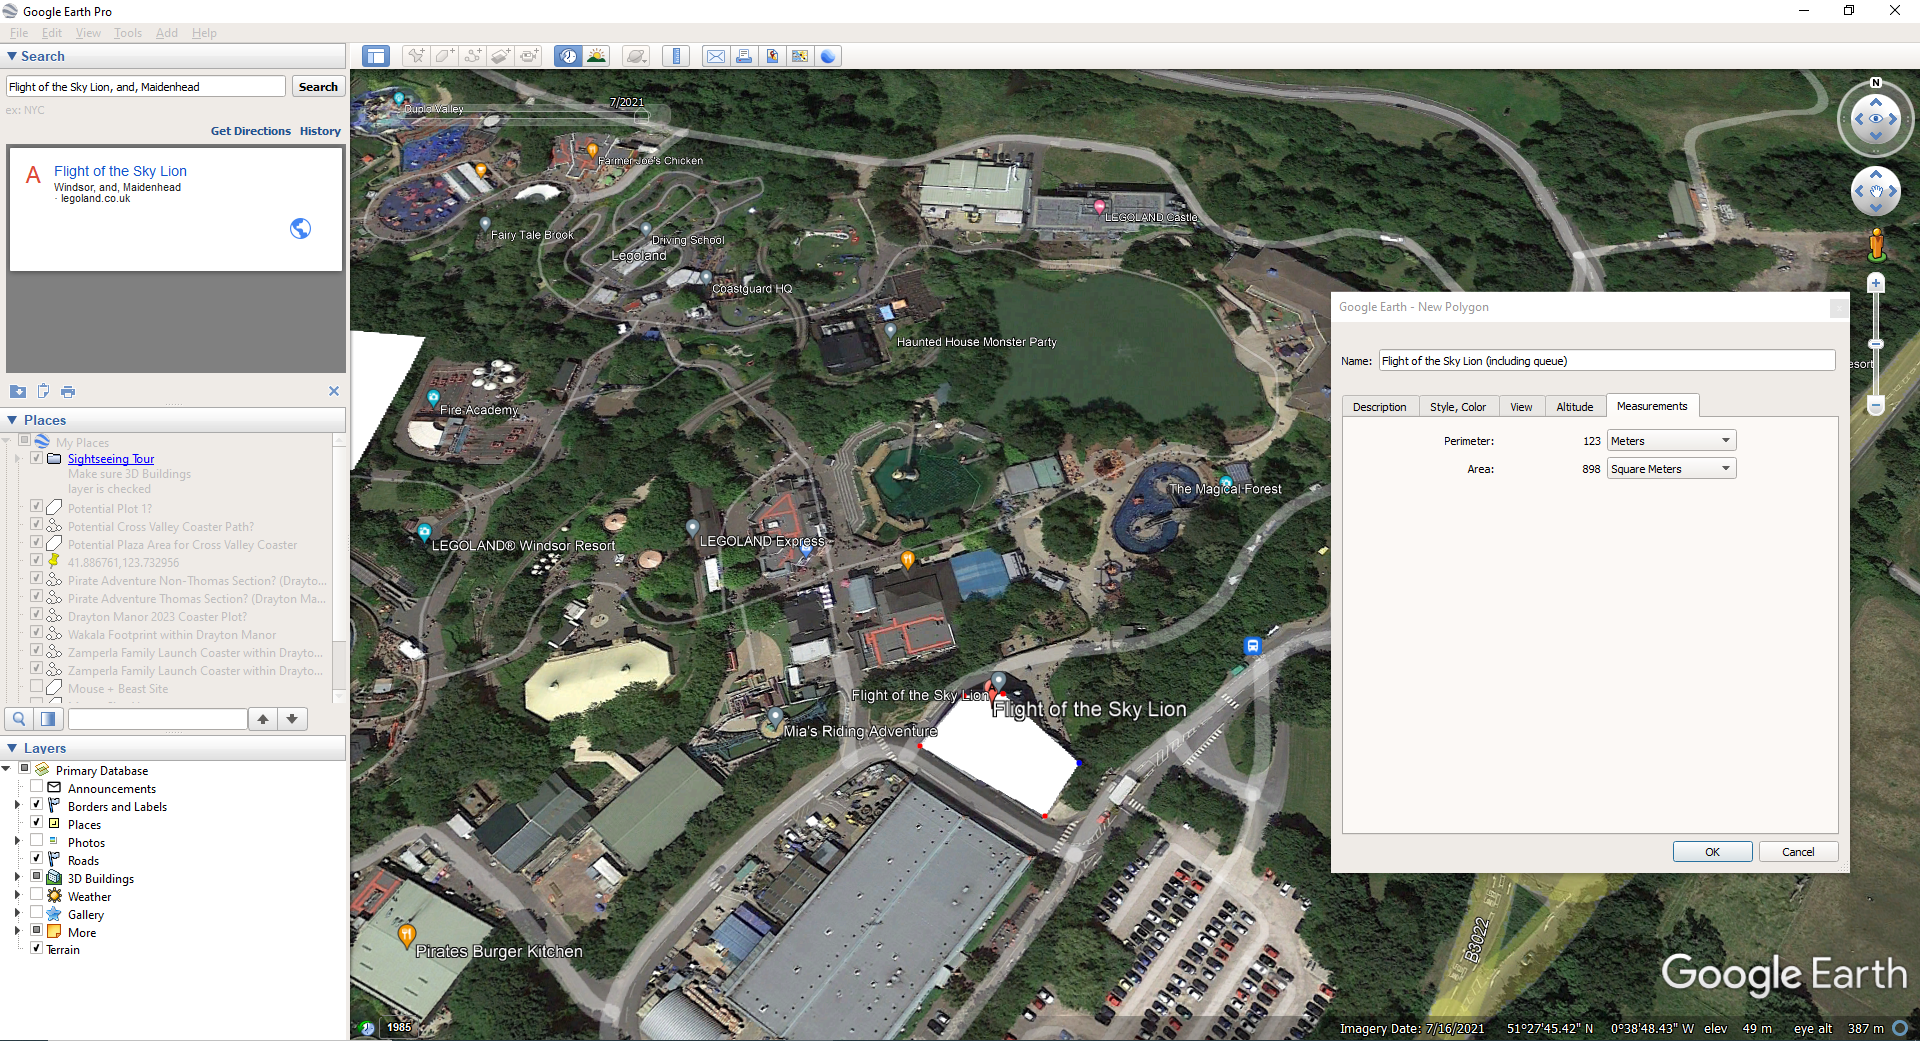Click Cancel in New Polygon dialog
Viewport: 1920px width, 1041px height.
[1798, 852]
